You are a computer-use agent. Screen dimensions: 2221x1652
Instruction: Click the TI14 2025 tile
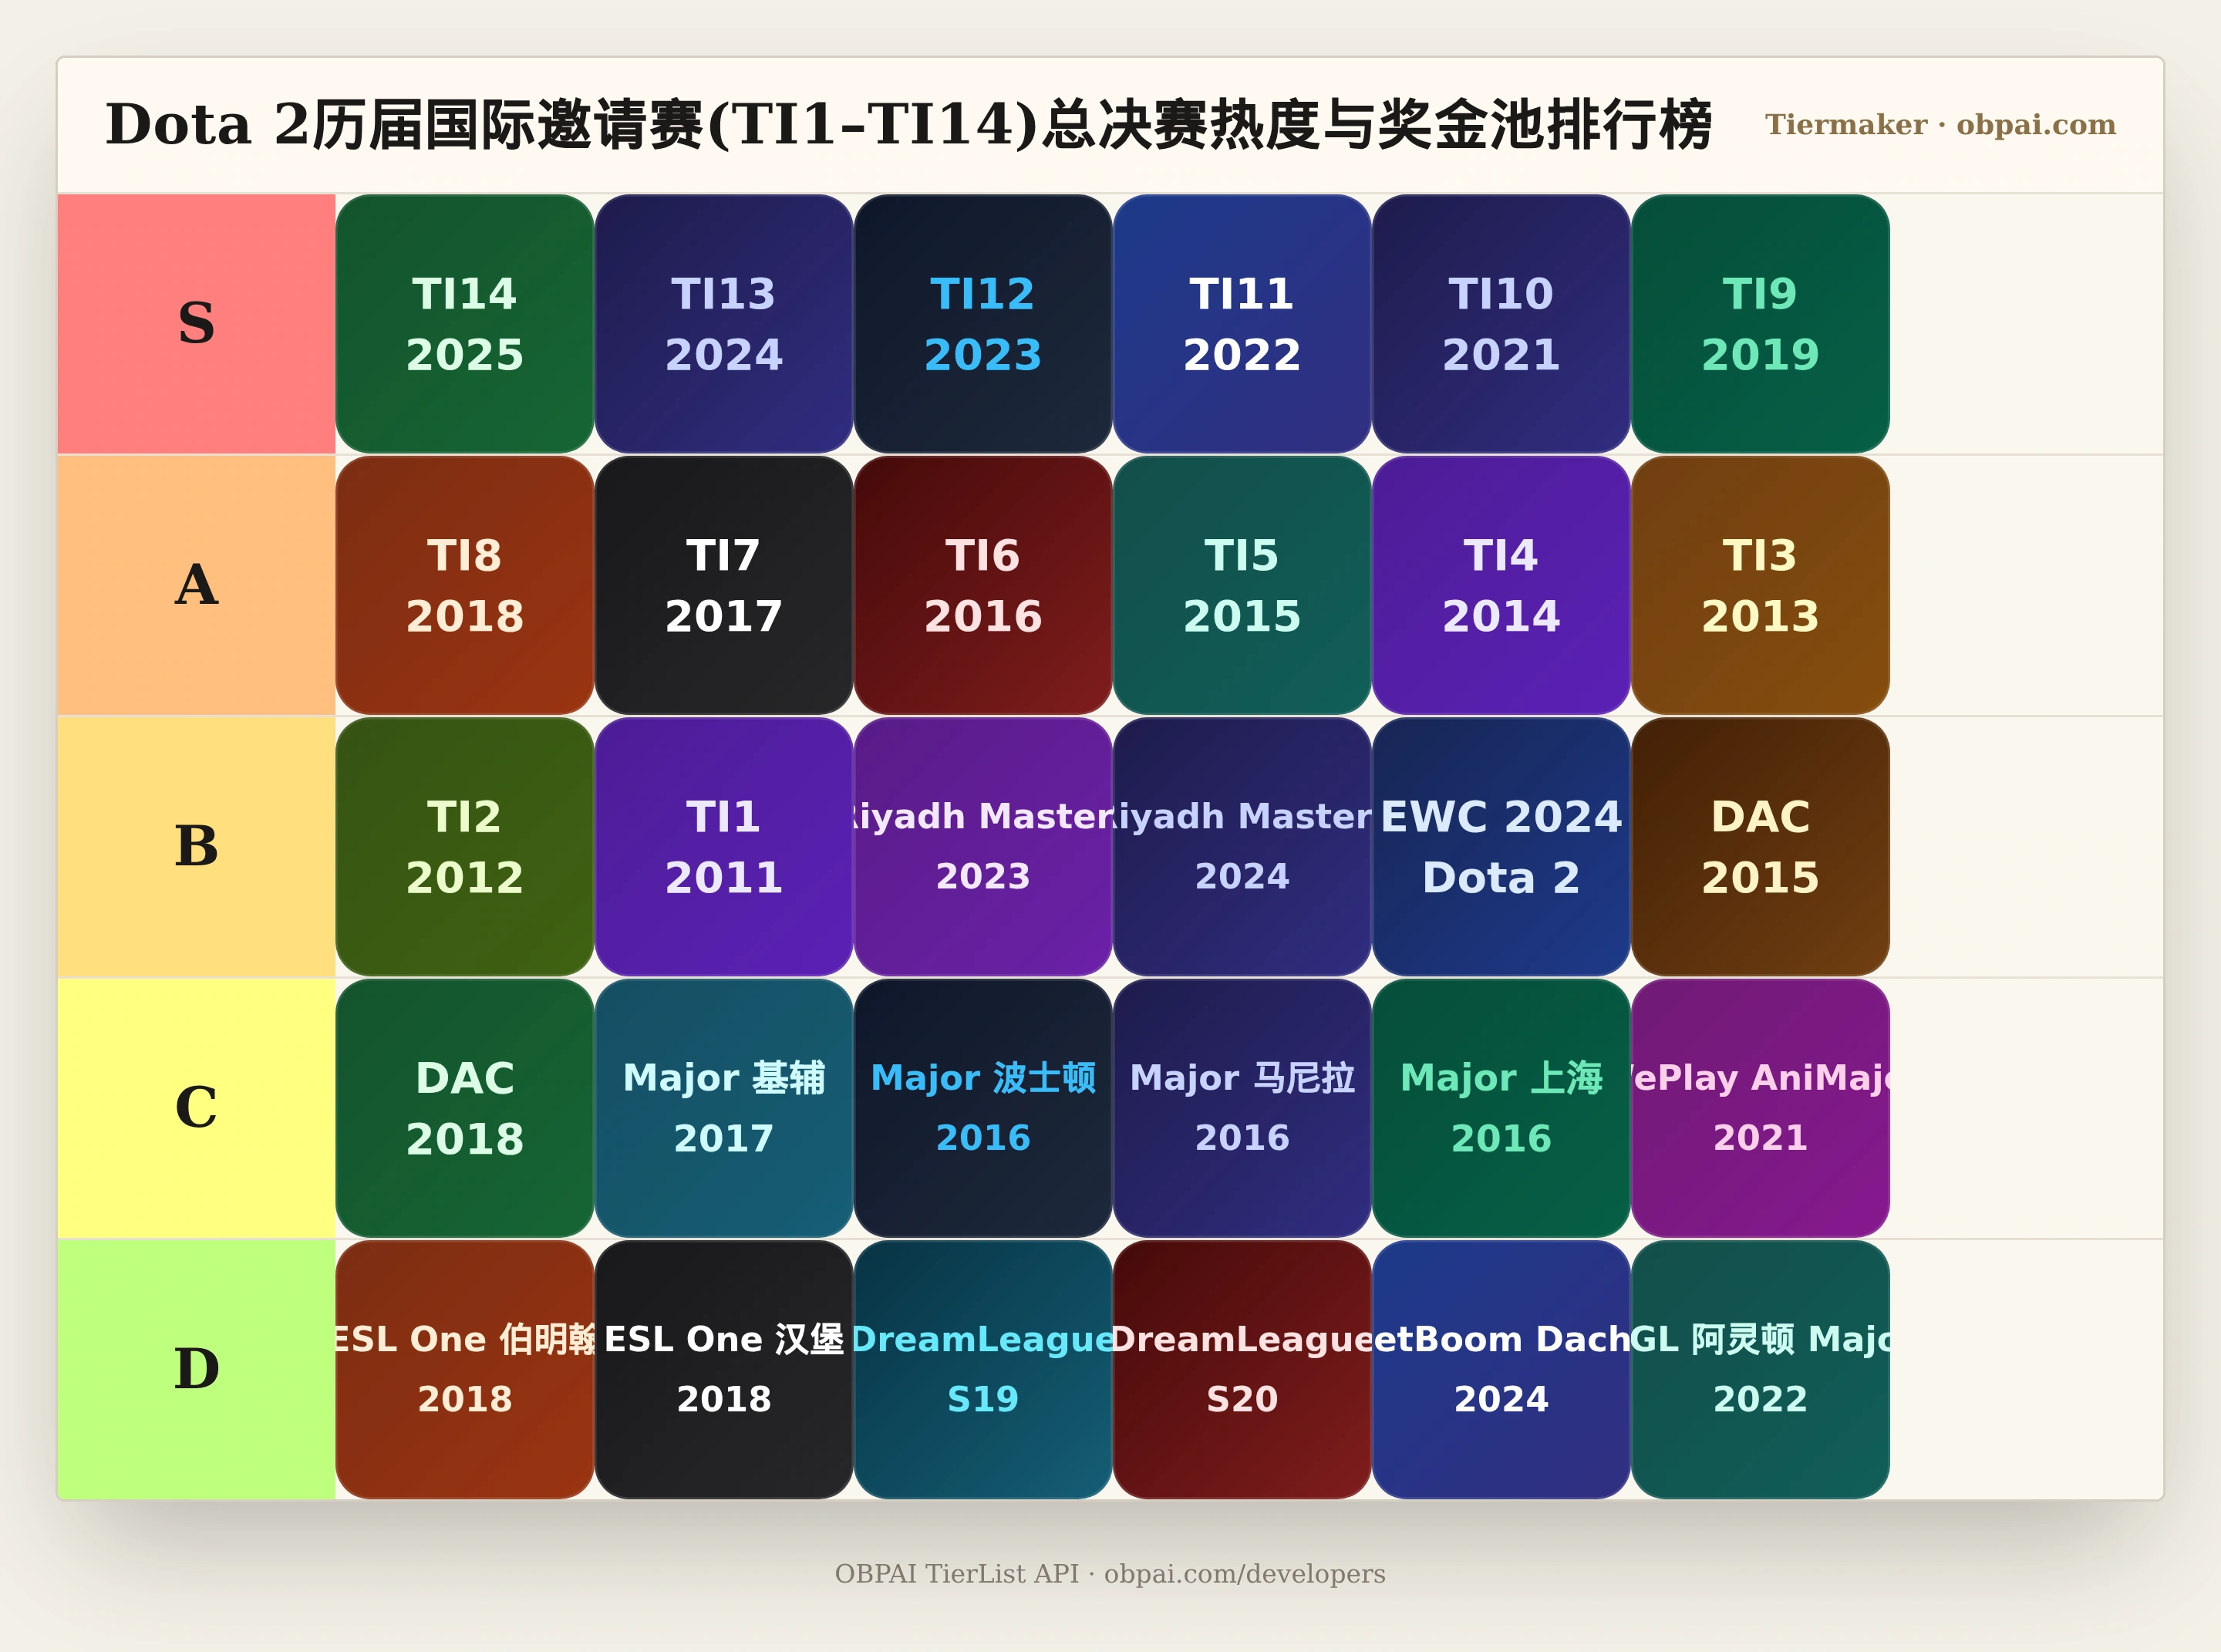tap(465, 324)
